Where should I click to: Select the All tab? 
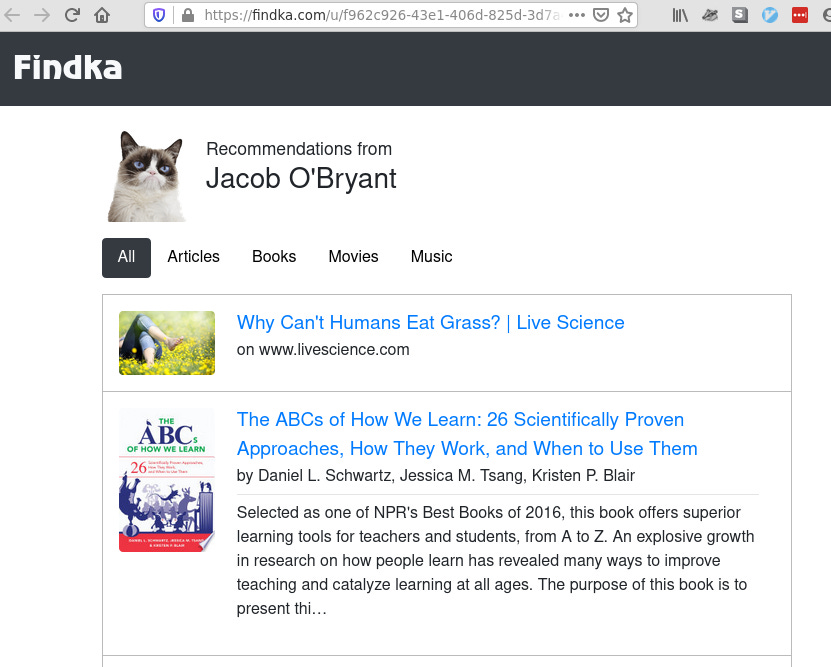pos(126,257)
